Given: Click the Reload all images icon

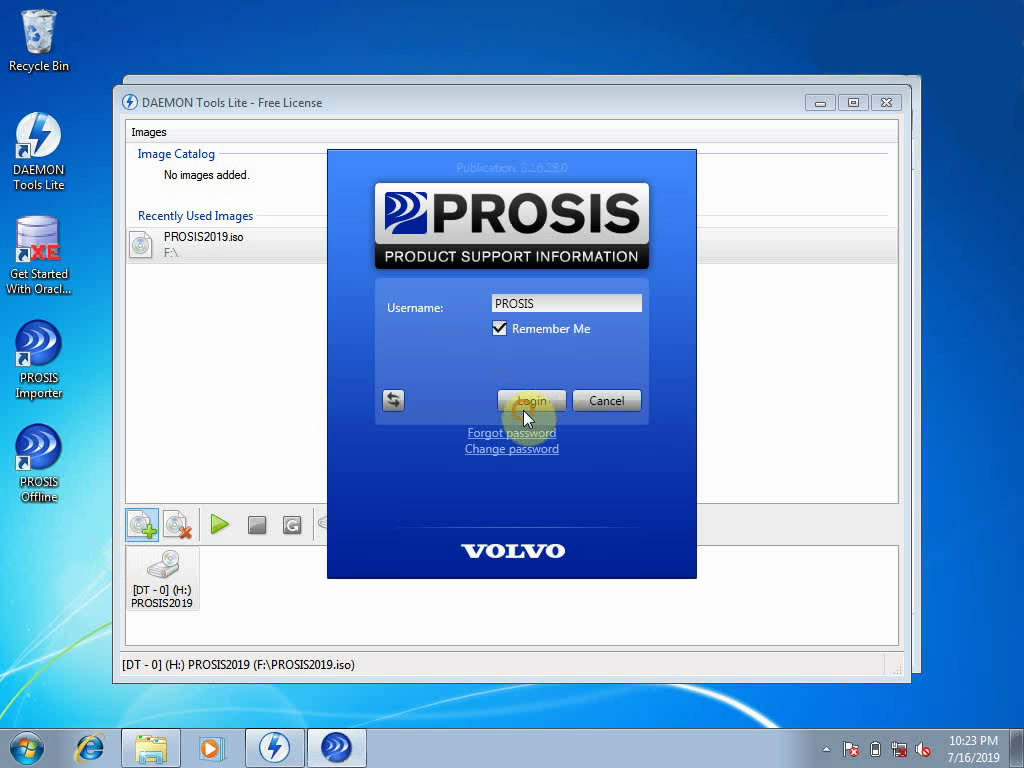Looking at the screenshot, I should (292, 525).
